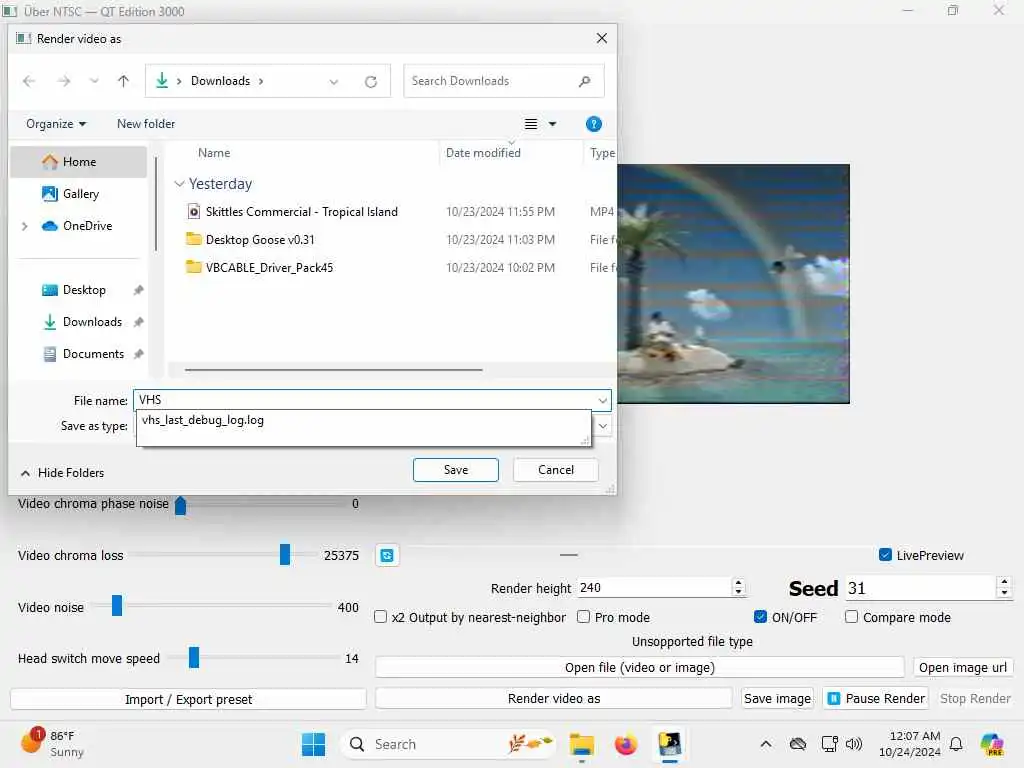Open the File name dropdown arrow
Viewport: 1024px width, 768px height.
tap(602, 400)
